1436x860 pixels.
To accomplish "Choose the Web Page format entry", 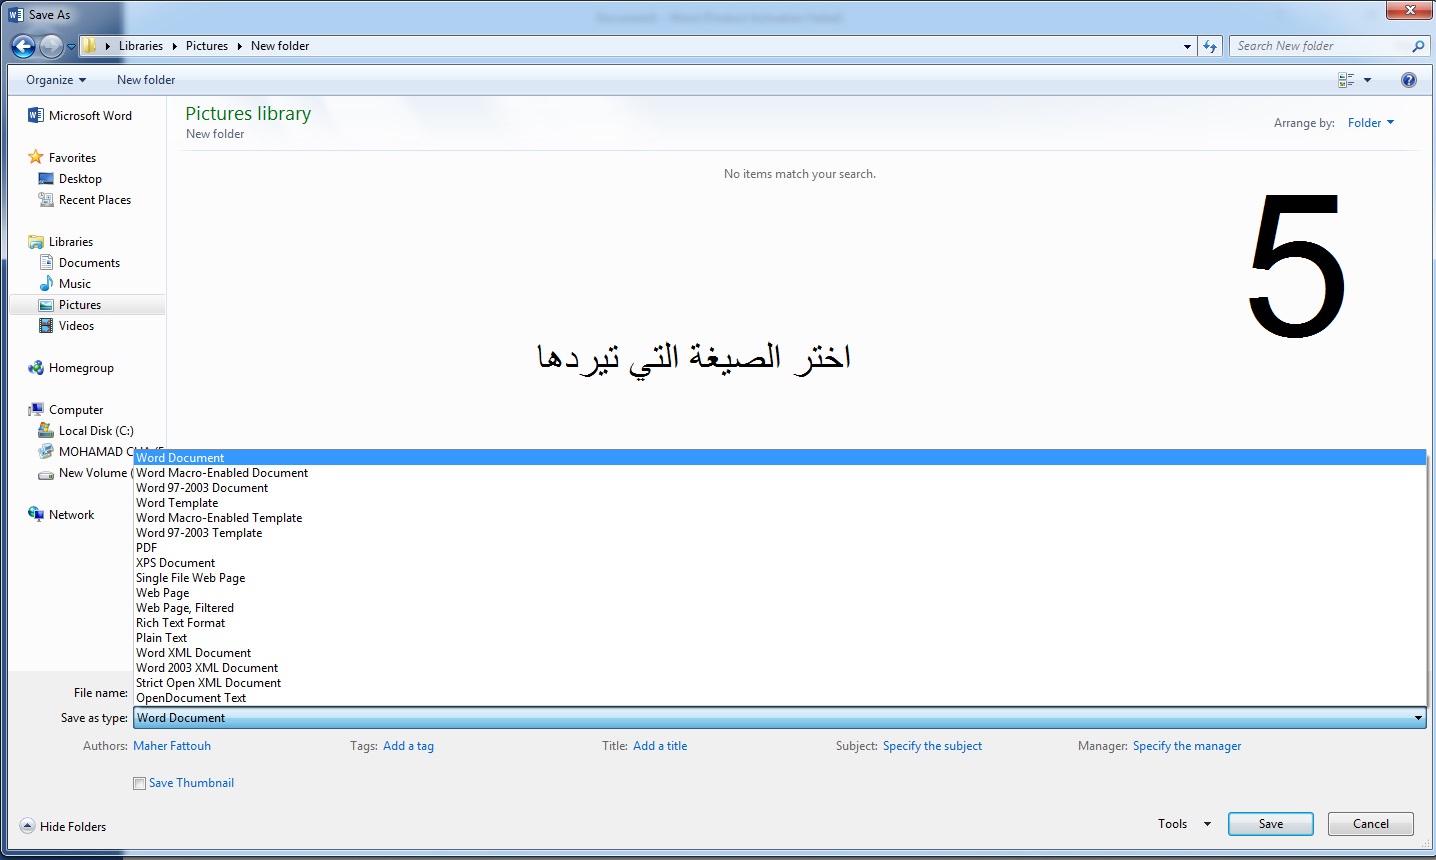I will pyautogui.click(x=163, y=593).
